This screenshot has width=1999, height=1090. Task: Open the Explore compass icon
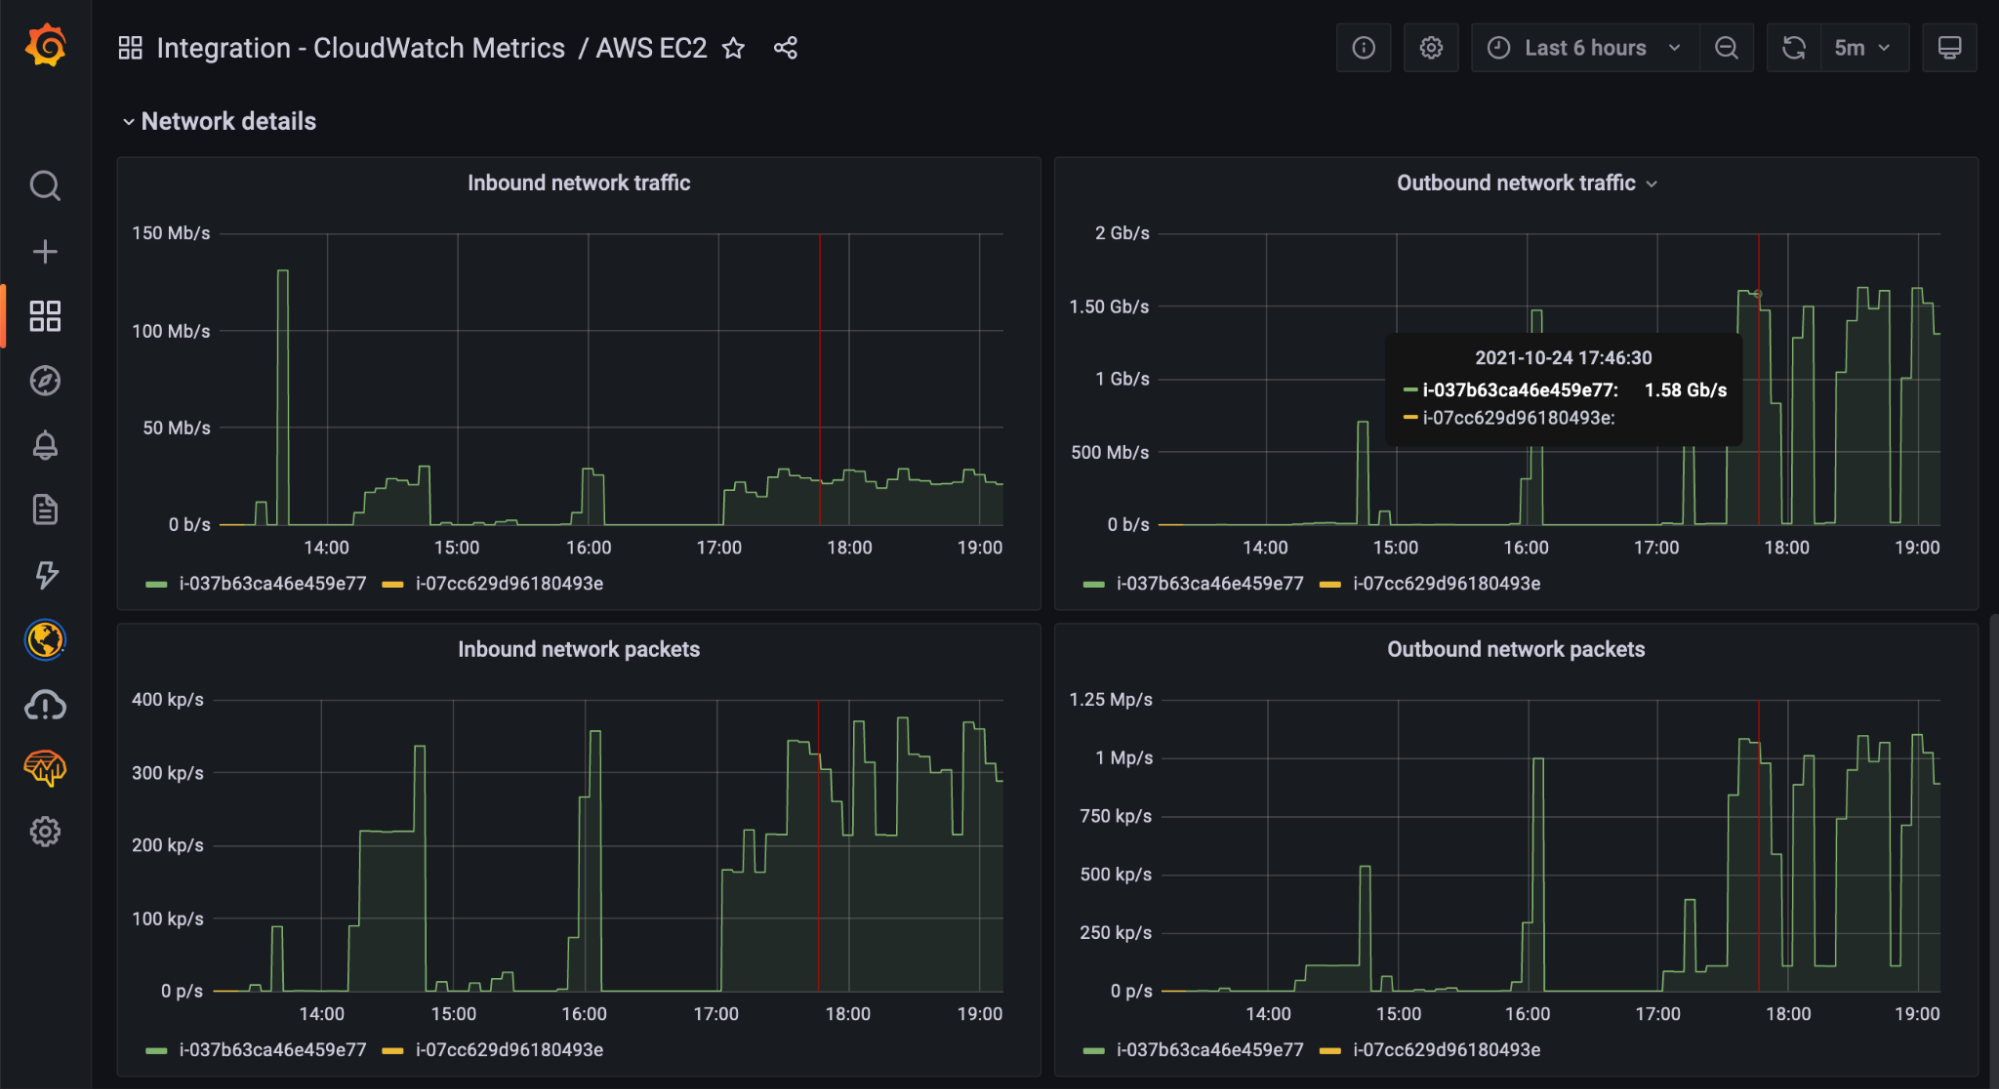[45, 380]
